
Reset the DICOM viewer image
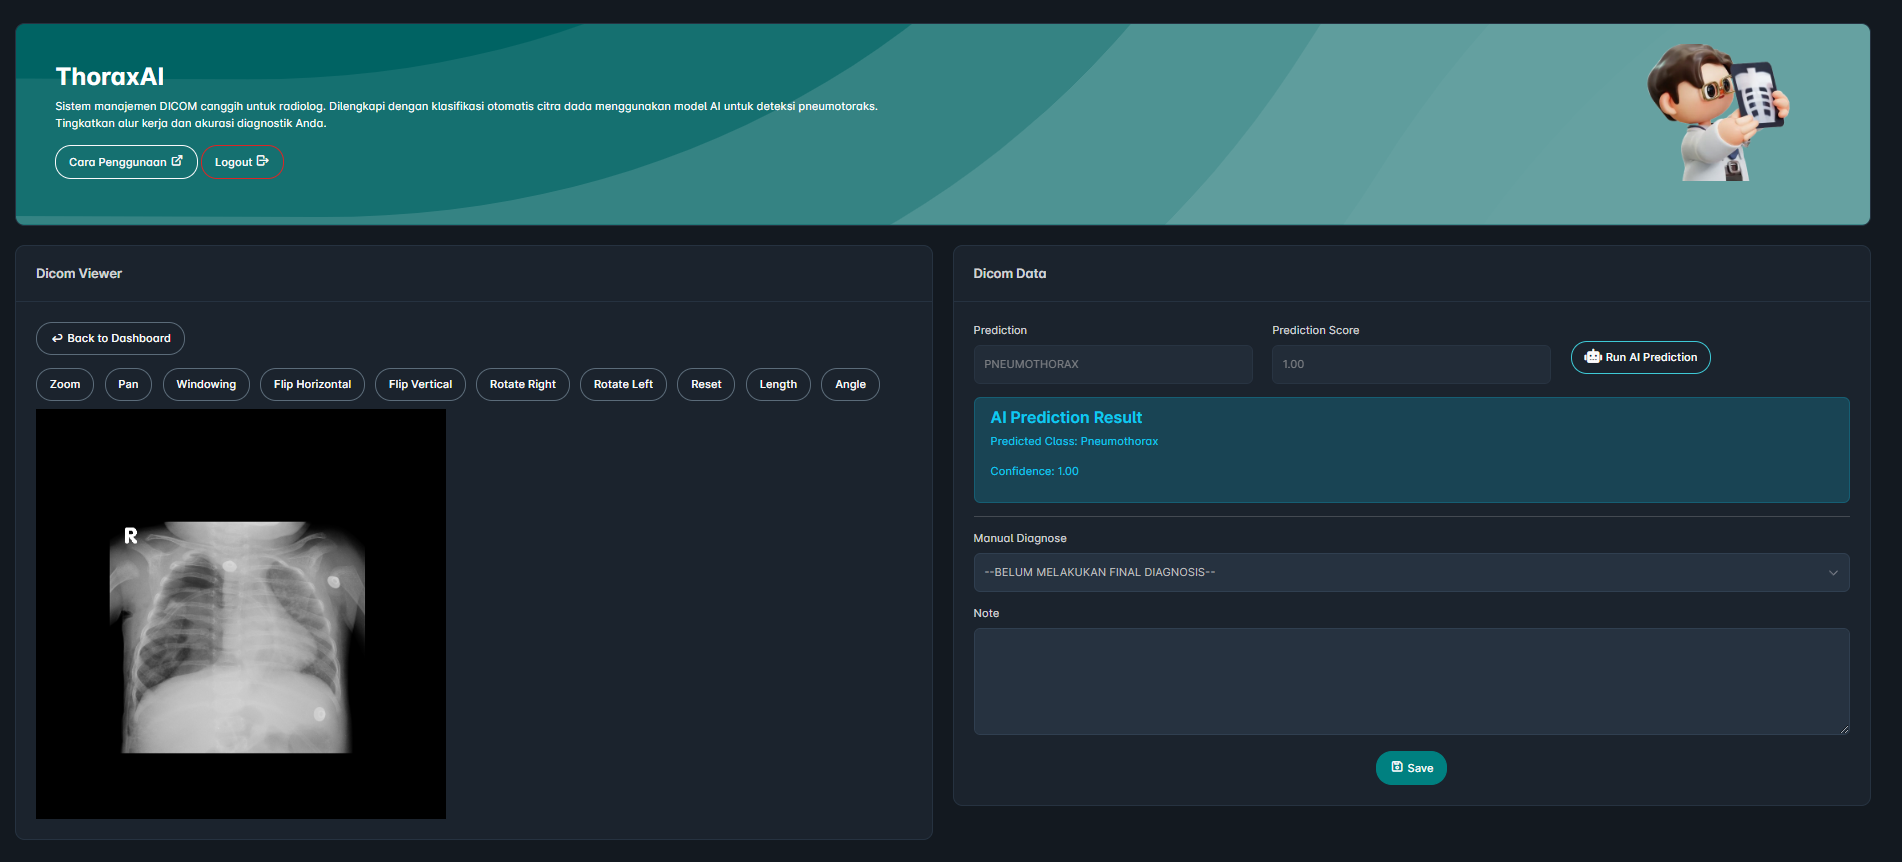[x=706, y=384]
